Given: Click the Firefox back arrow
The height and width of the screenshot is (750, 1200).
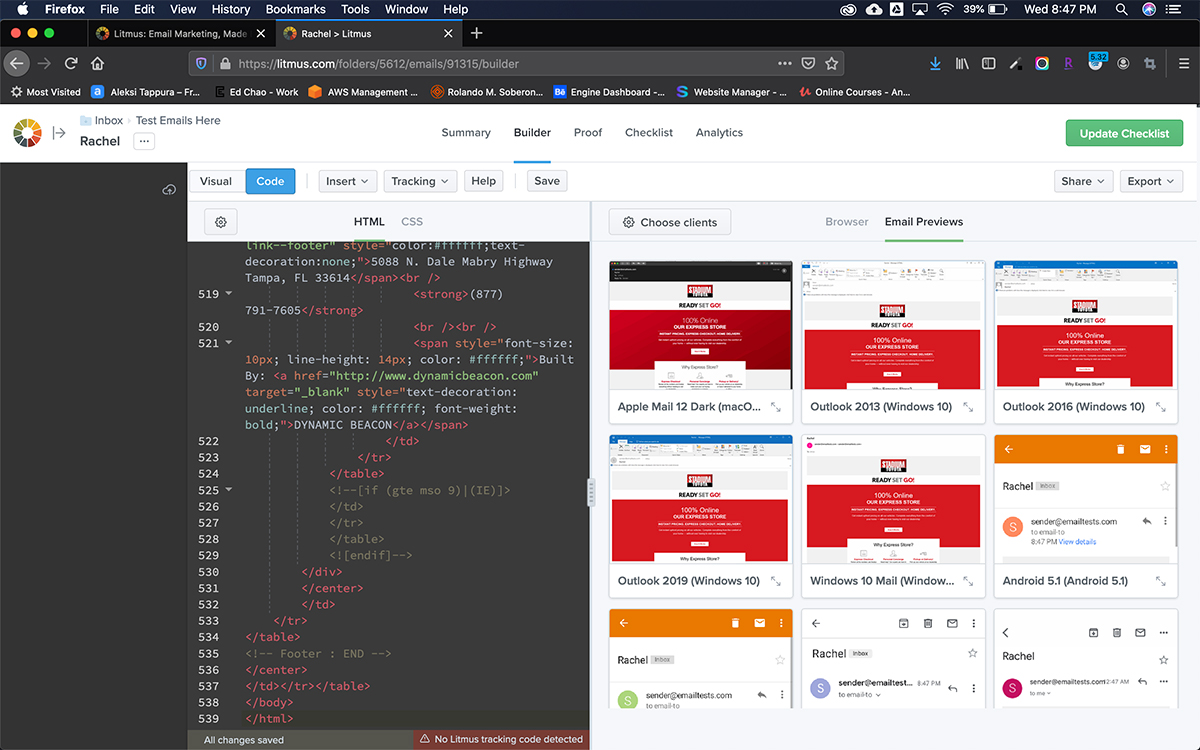Looking at the screenshot, I should 16,63.
